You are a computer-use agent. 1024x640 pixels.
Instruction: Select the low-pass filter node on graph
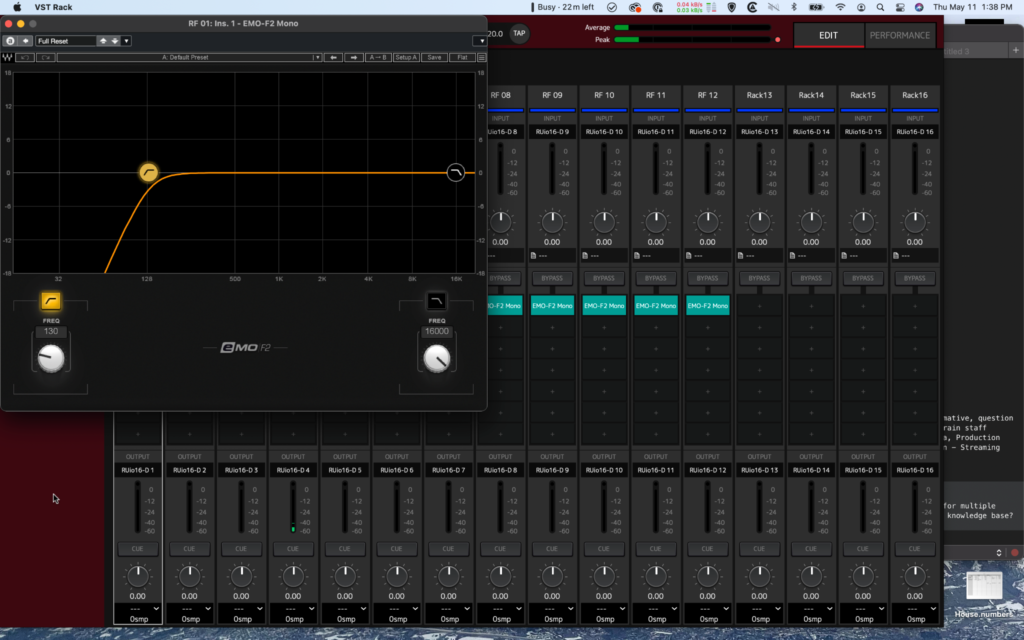point(456,172)
